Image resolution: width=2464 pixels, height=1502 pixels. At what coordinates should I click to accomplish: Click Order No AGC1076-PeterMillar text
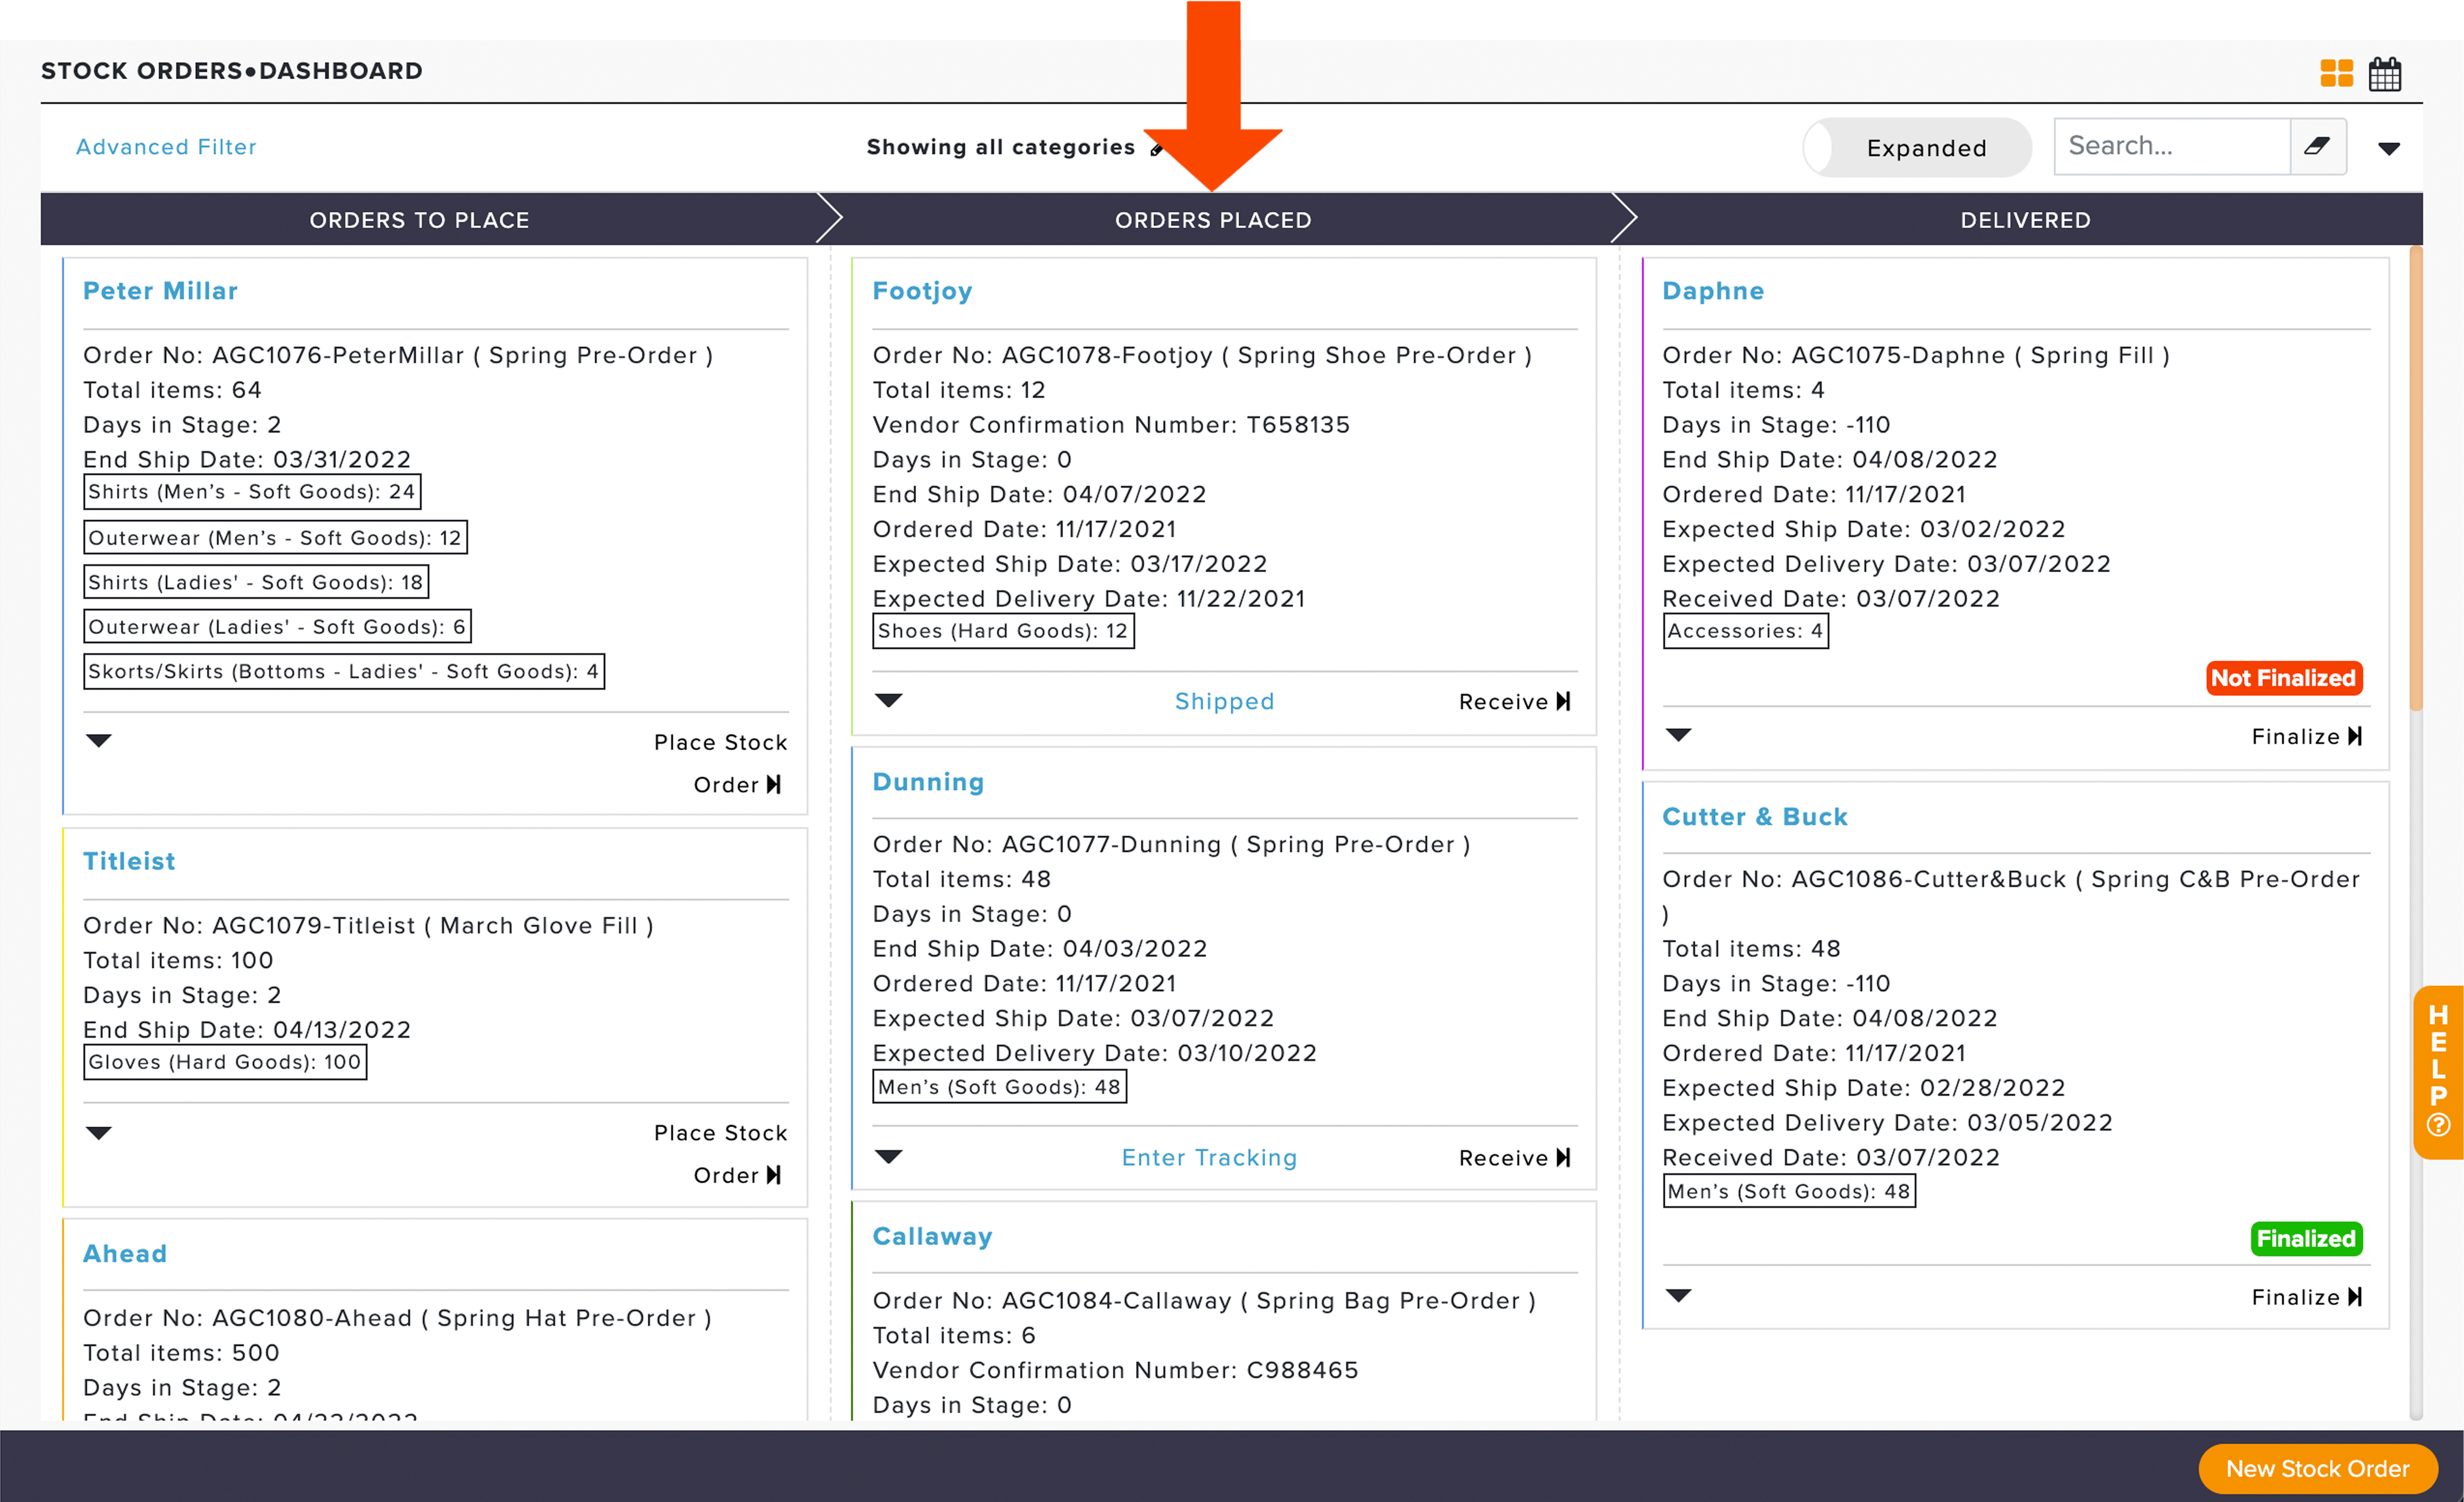pyautogui.click(x=398, y=355)
